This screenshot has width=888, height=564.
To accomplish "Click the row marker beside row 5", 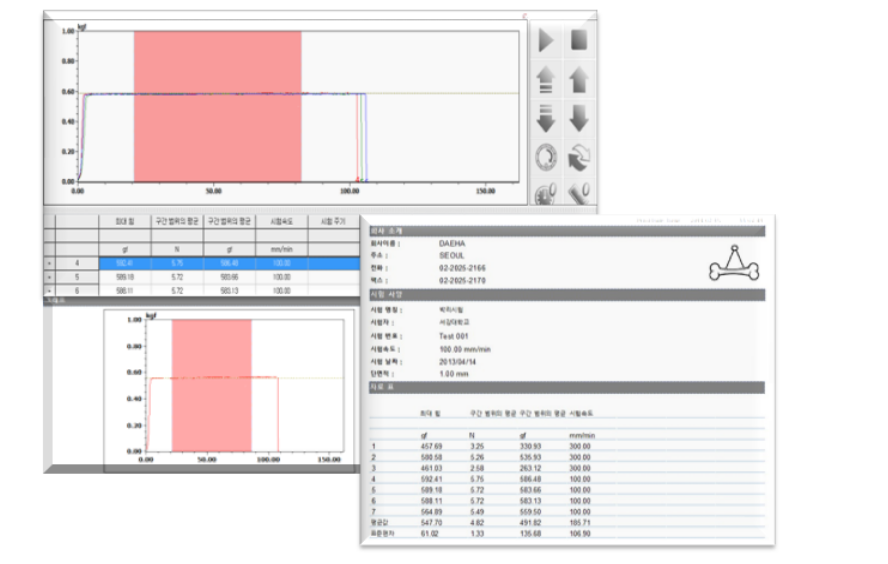I will (50, 277).
